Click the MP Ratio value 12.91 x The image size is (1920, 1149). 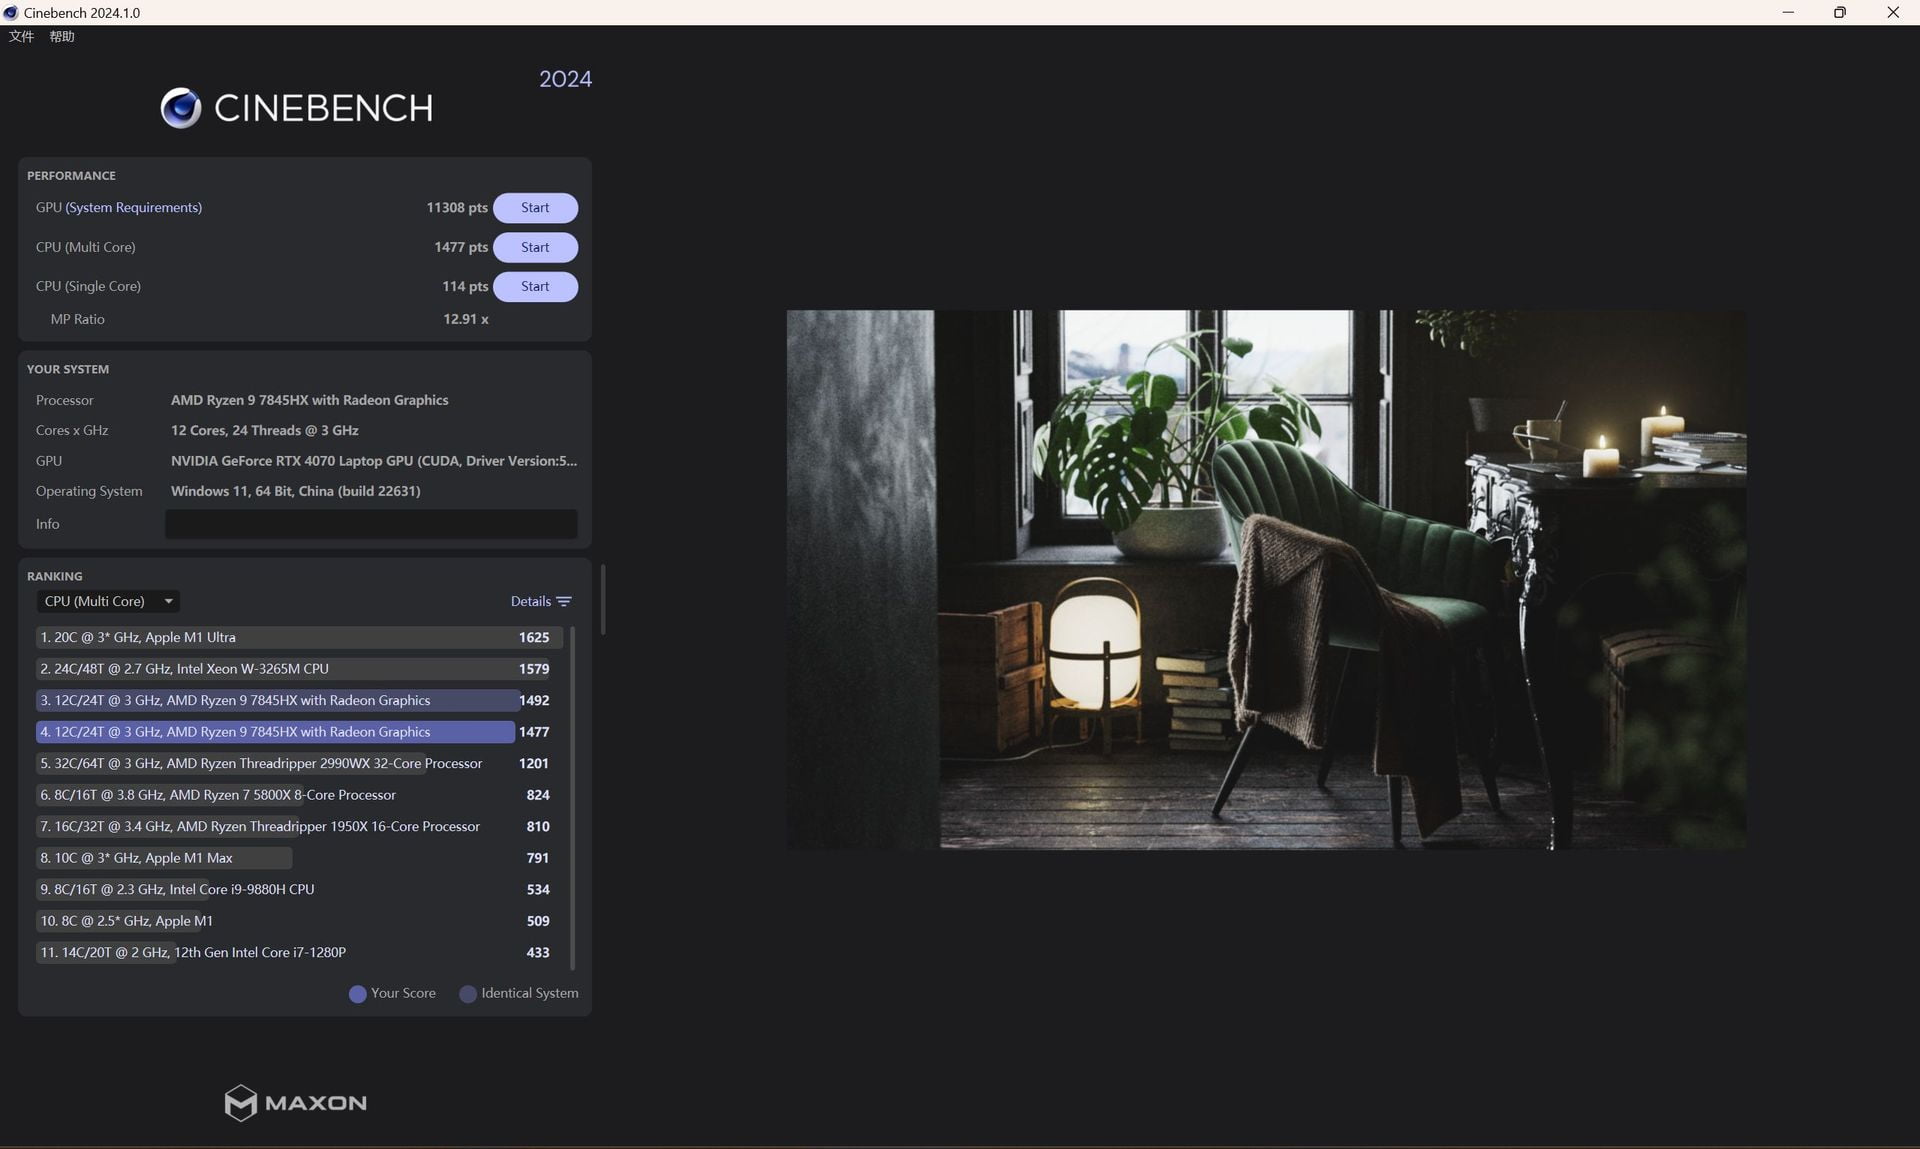pyautogui.click(x=466, y=319)
